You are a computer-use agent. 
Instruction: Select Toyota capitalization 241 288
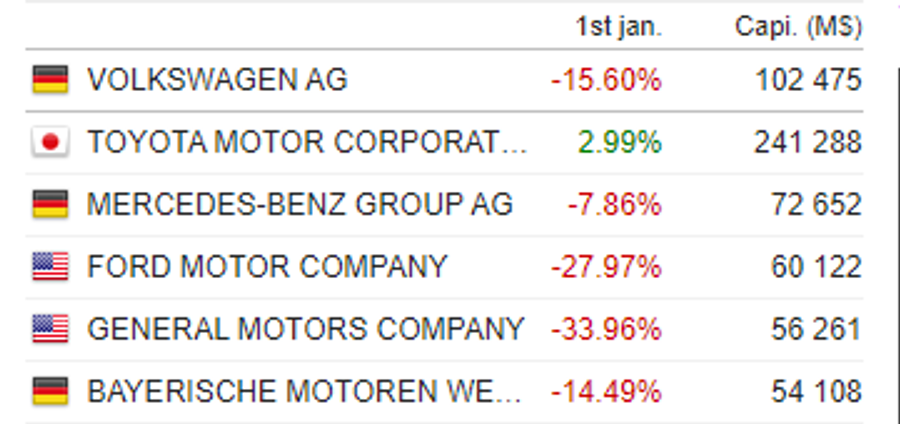point(808,142)
